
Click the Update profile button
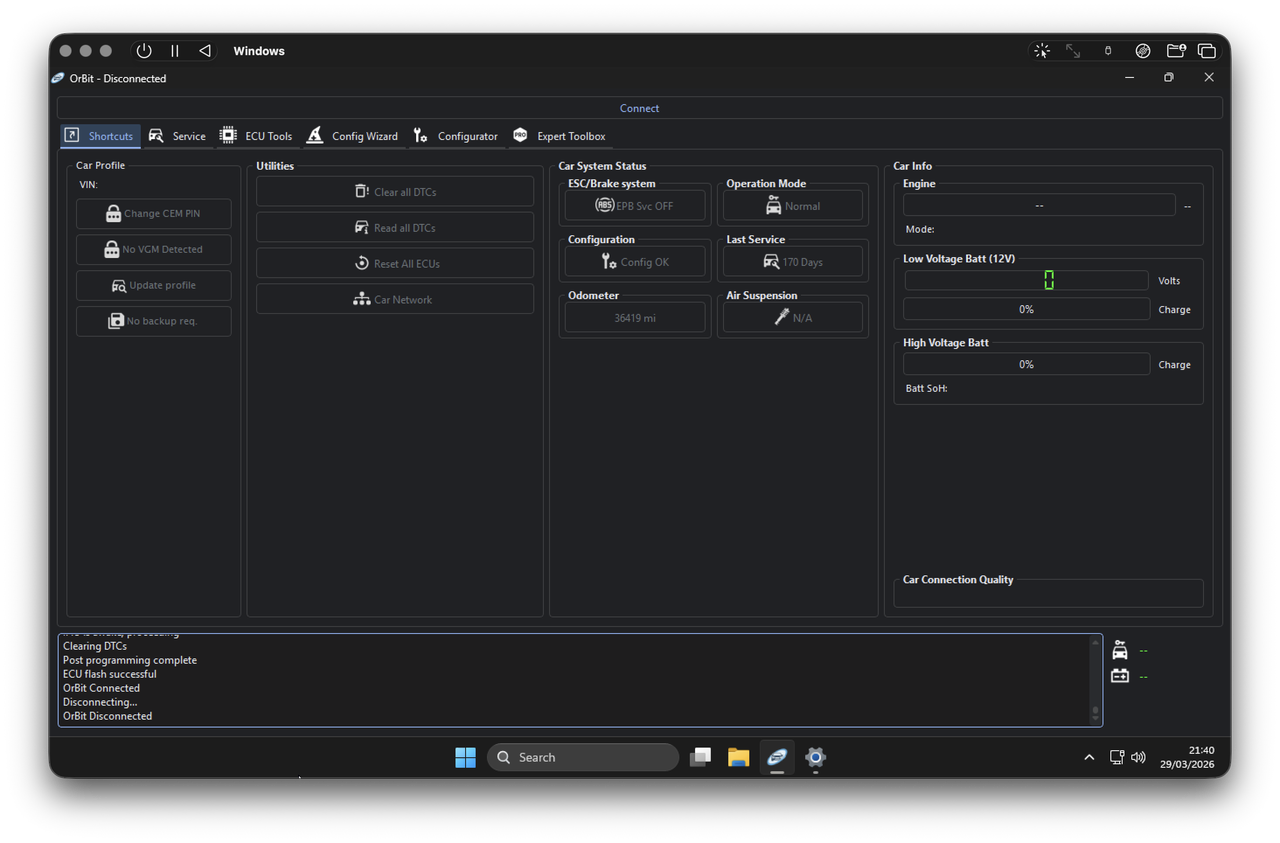click(154, 286)
